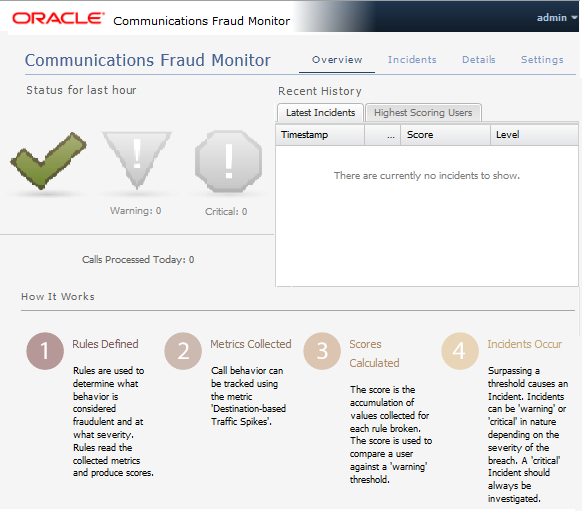The width and height of the screenshot is (582, 511).
Task: Click the 'Rules Defined' heading
Action: (x=105, y=344)
